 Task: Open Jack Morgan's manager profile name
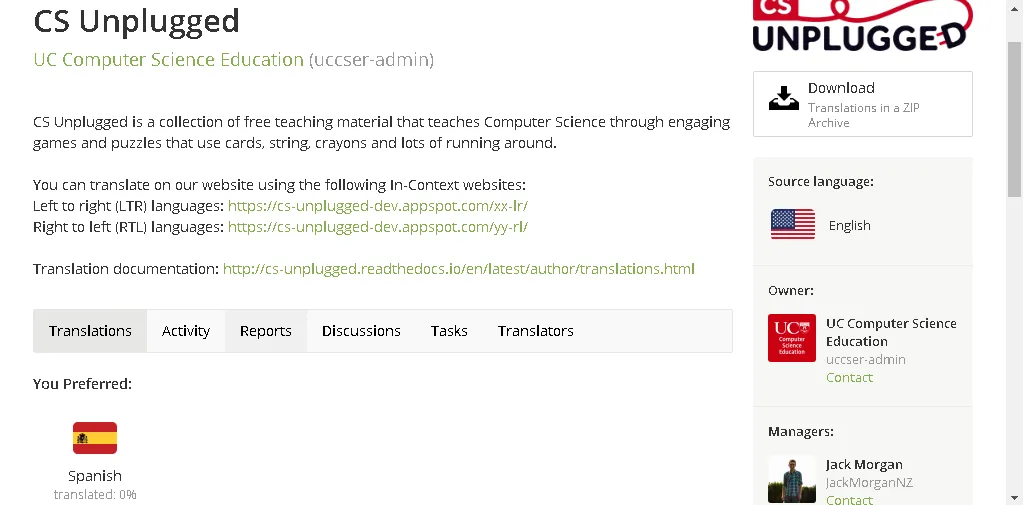(864, 464)
